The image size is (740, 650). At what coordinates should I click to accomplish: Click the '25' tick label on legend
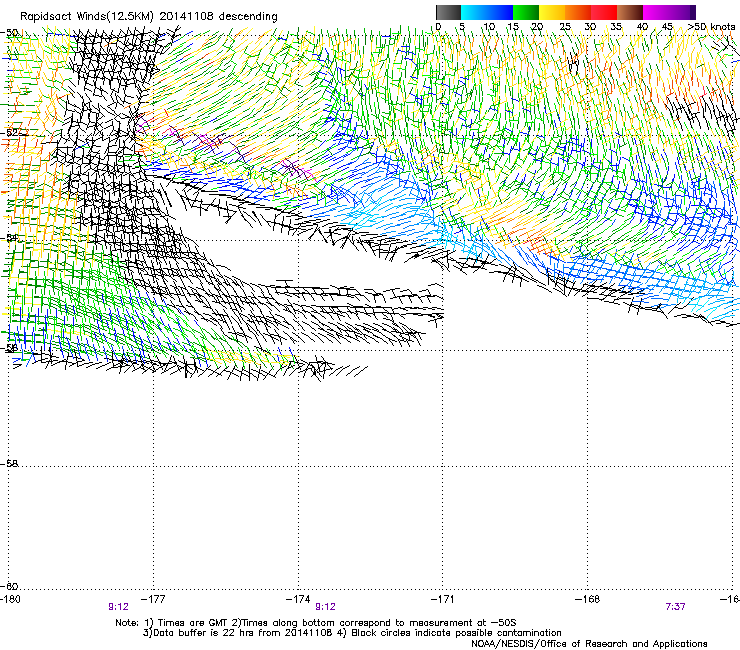click(565, 27)
